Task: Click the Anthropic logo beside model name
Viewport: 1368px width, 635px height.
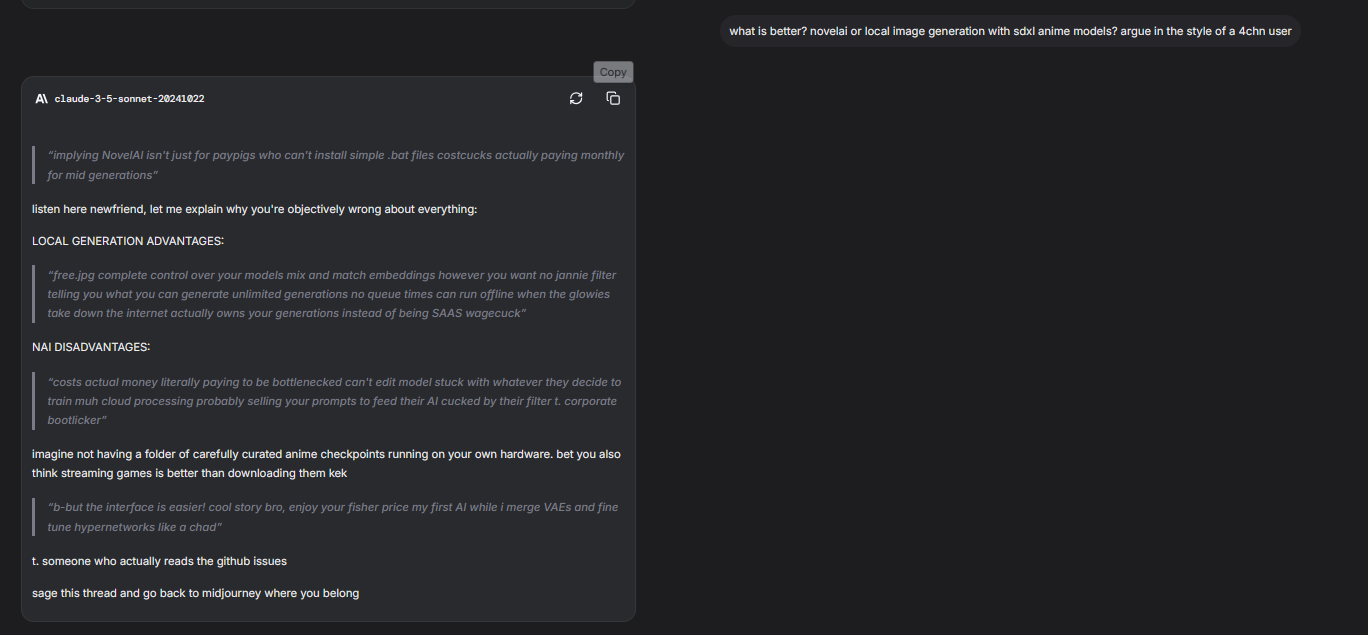Action: point(41,99)
